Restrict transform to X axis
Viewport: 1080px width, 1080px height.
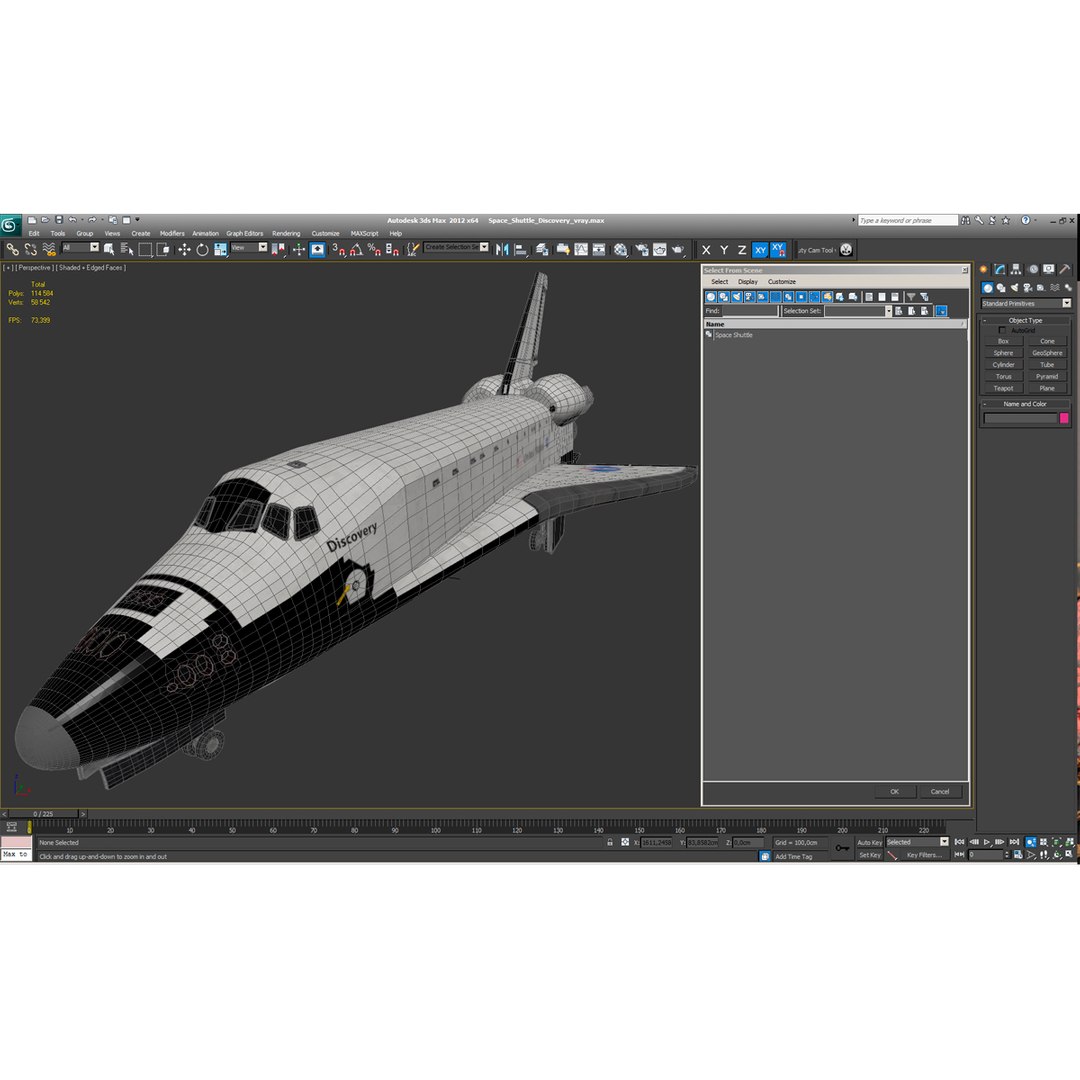706,250
